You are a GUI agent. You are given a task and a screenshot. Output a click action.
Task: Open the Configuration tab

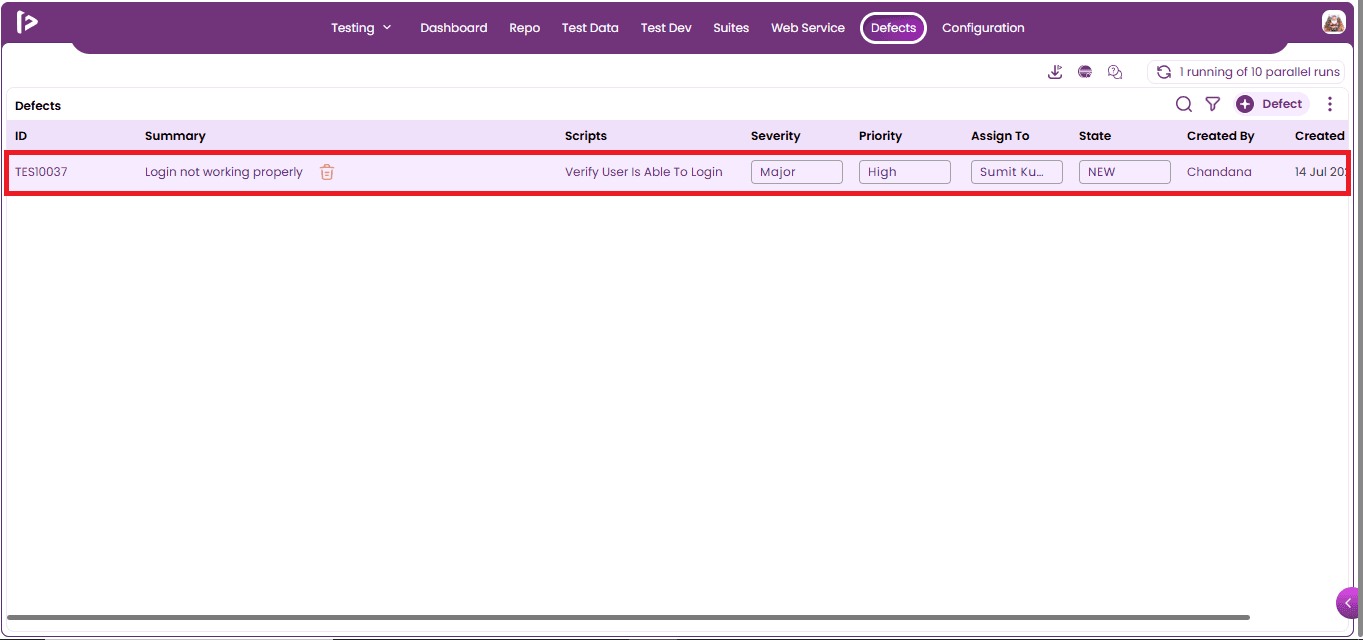click(983, 28)
